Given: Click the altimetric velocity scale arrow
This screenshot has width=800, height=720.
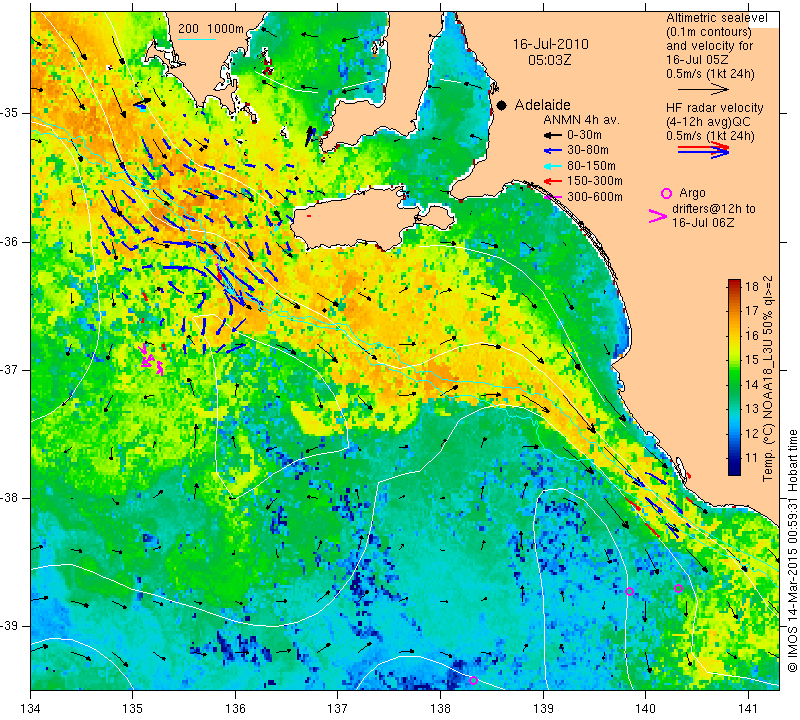Looking at the screenshot, I should pos(703,89).
